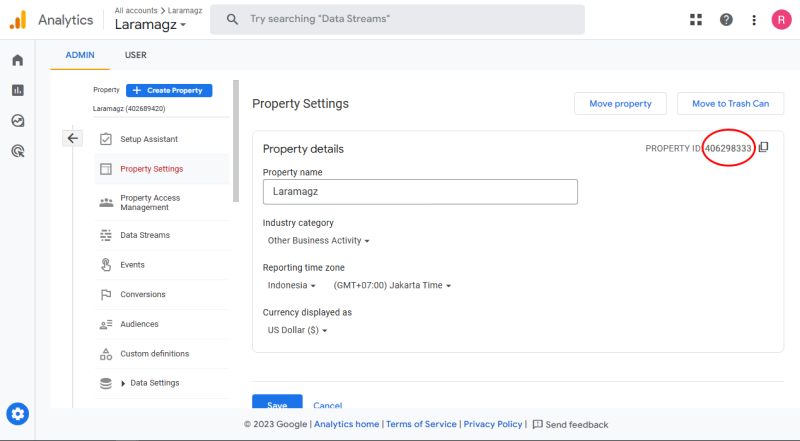
Task: Click the Admin gear icon
Action: [x=18, y=413]
